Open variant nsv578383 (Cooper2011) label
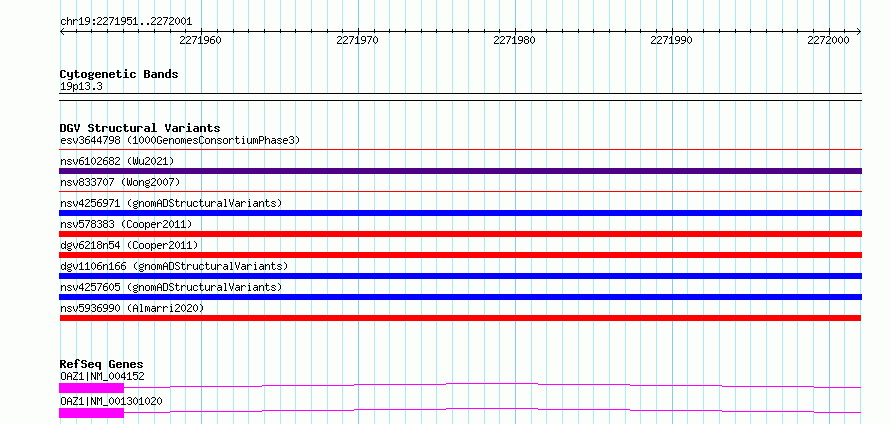This screenshot has width=890, height=424. point(126,224)
